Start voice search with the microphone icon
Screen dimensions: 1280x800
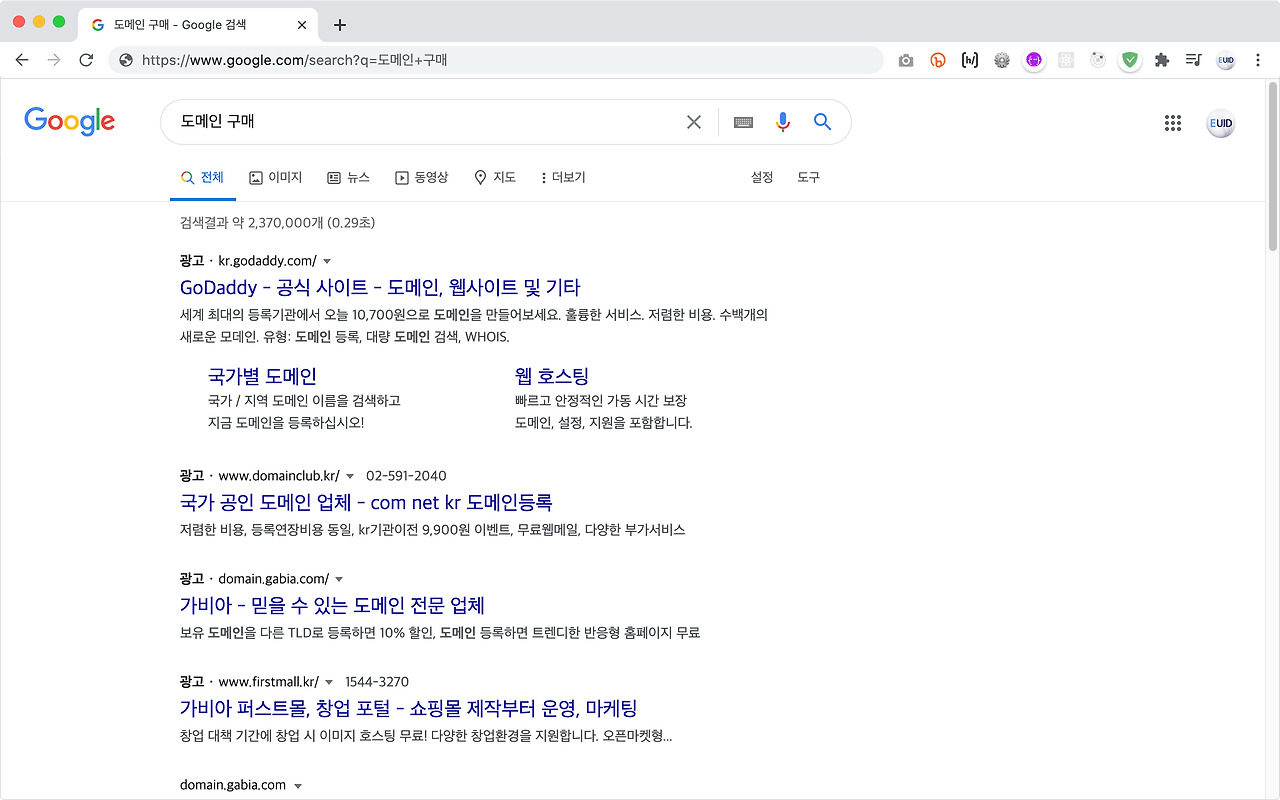tap(783, 122)
